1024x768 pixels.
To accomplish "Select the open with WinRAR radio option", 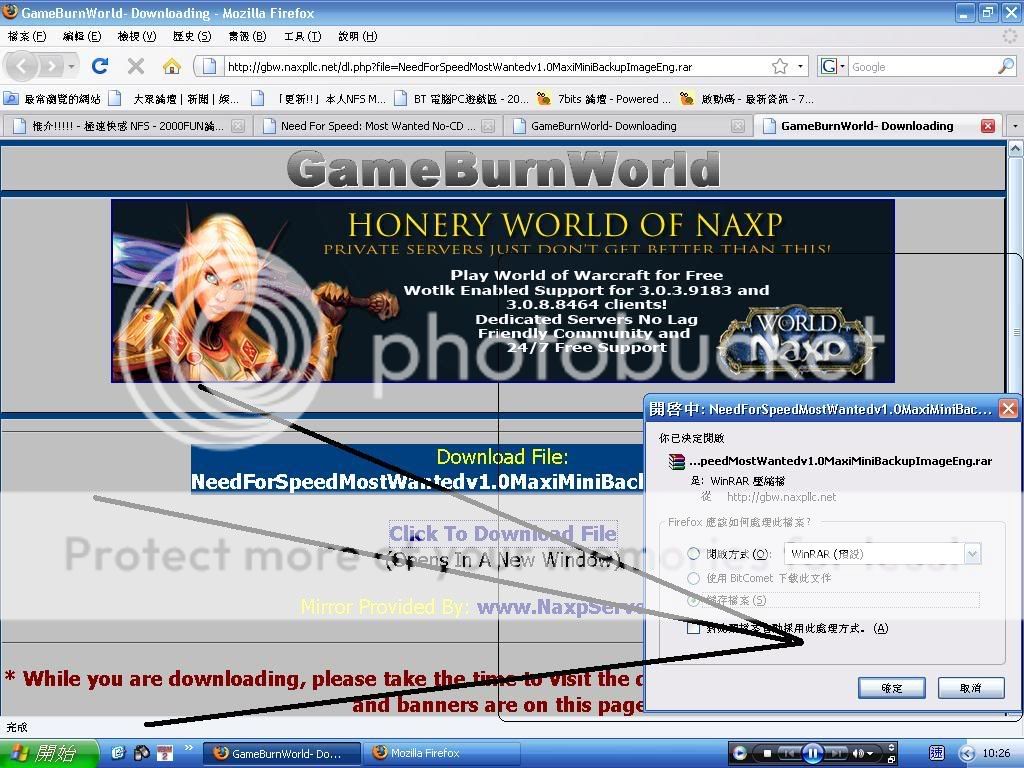I will (x=694, y=553).
